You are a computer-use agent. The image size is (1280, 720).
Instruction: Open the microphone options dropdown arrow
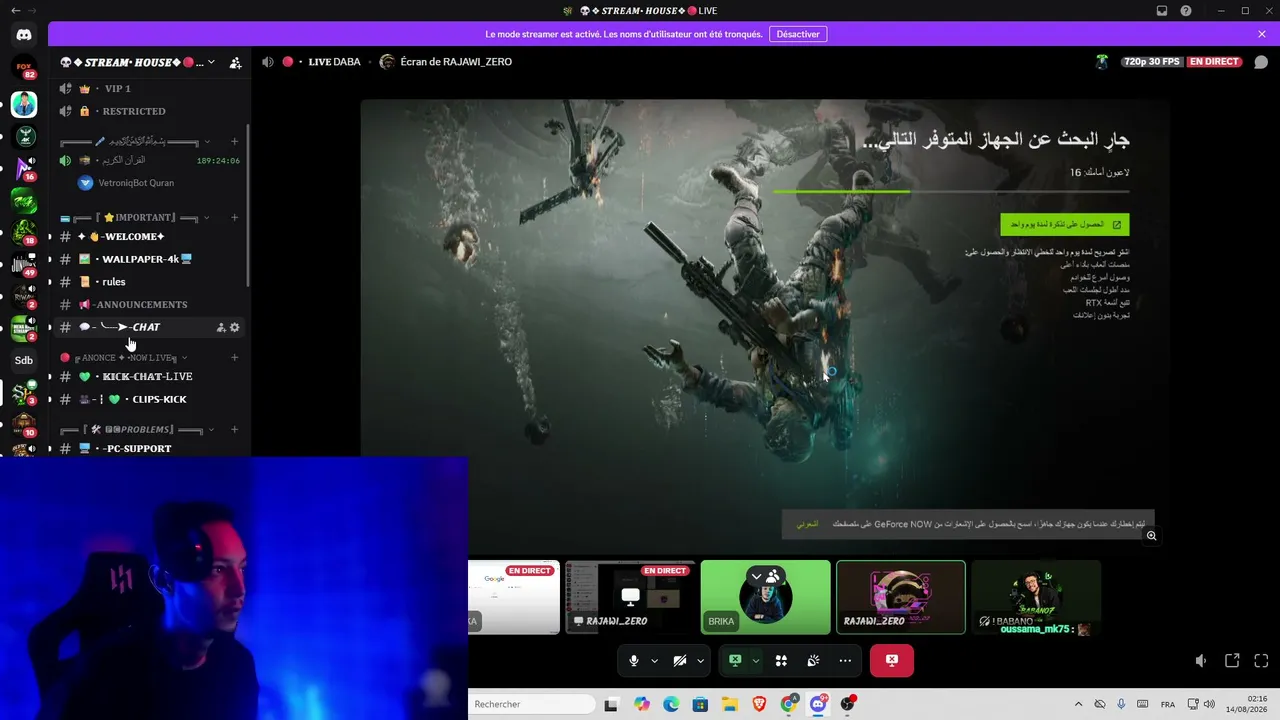655,661
